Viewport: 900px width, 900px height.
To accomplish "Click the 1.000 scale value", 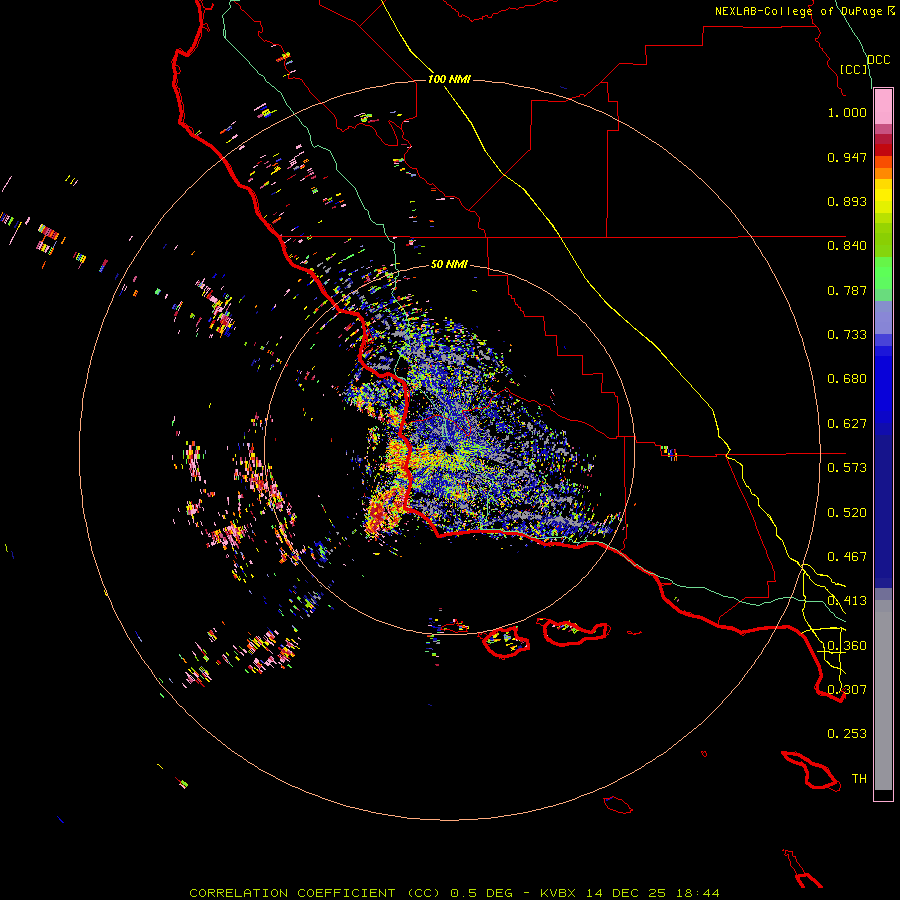I will tap(847, 112).
